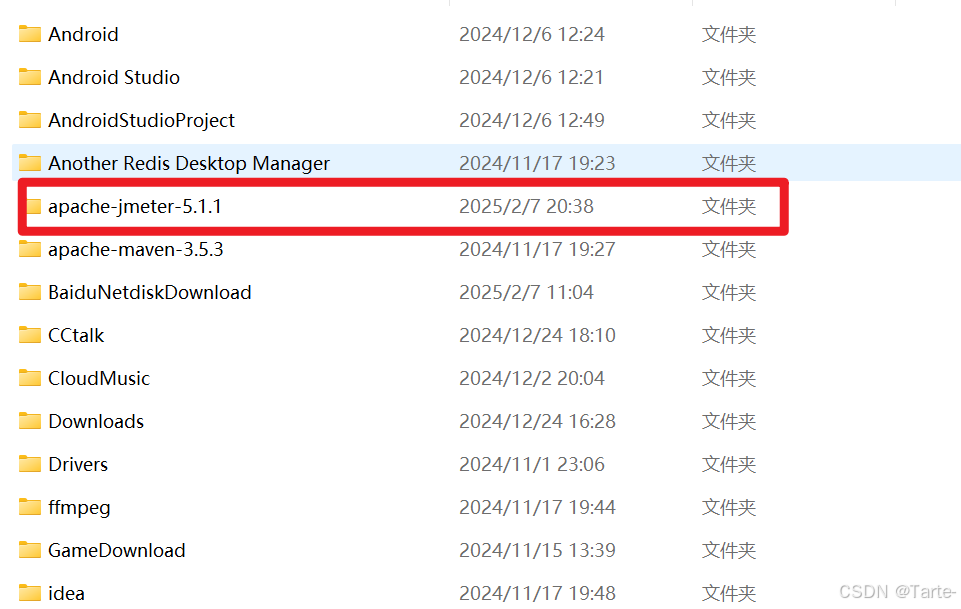This screenshot has height=609, width=961.
Task: Click the Another Redis Desktop Manager folder icon
Action: point(29,162)
